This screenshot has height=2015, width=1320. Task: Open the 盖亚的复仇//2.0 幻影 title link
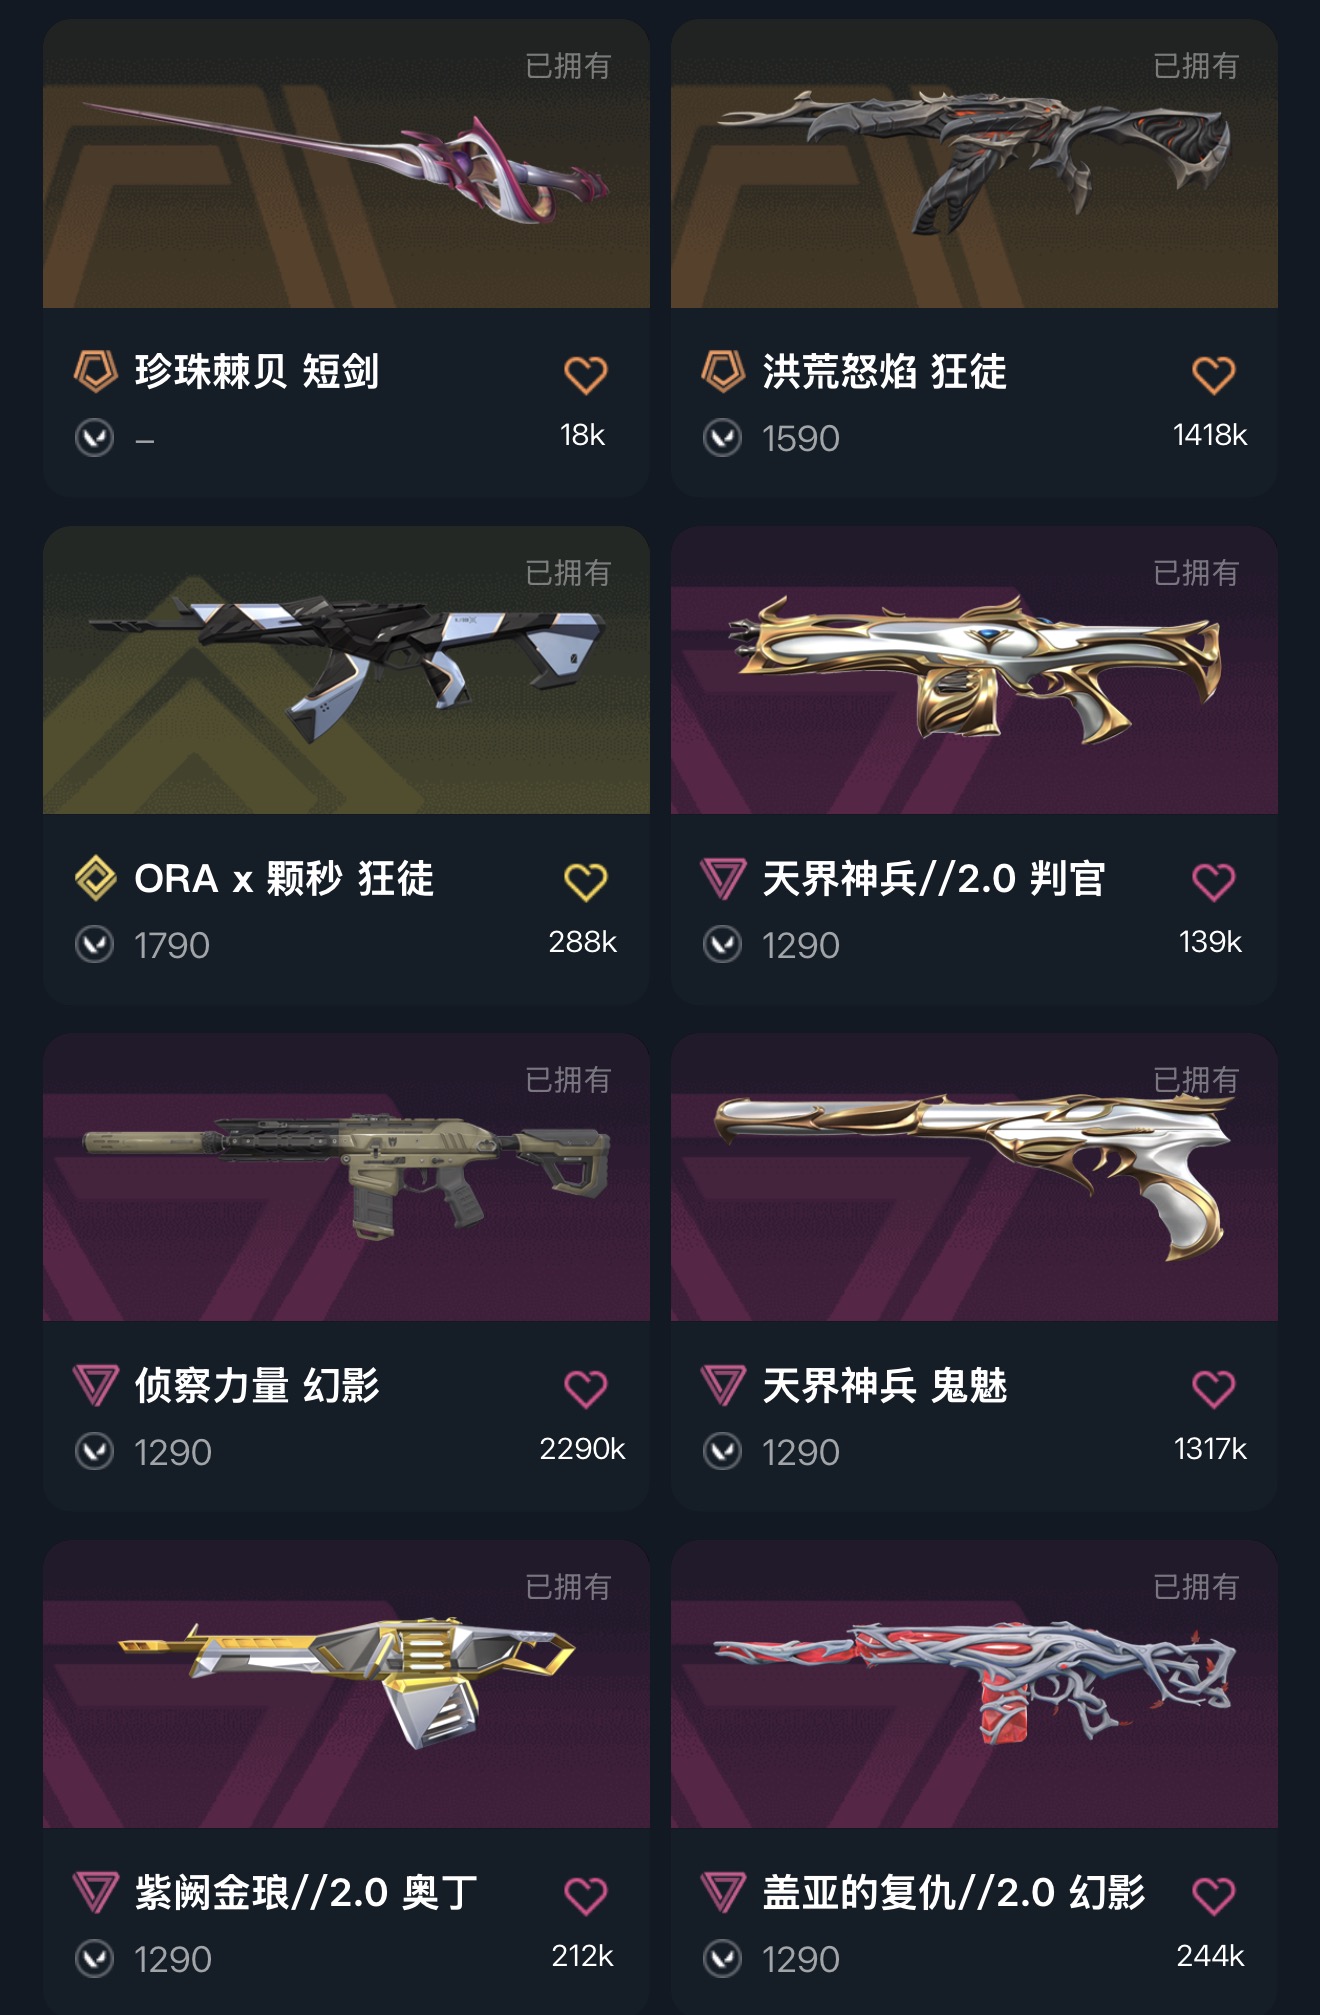[x=954, y=1893]
